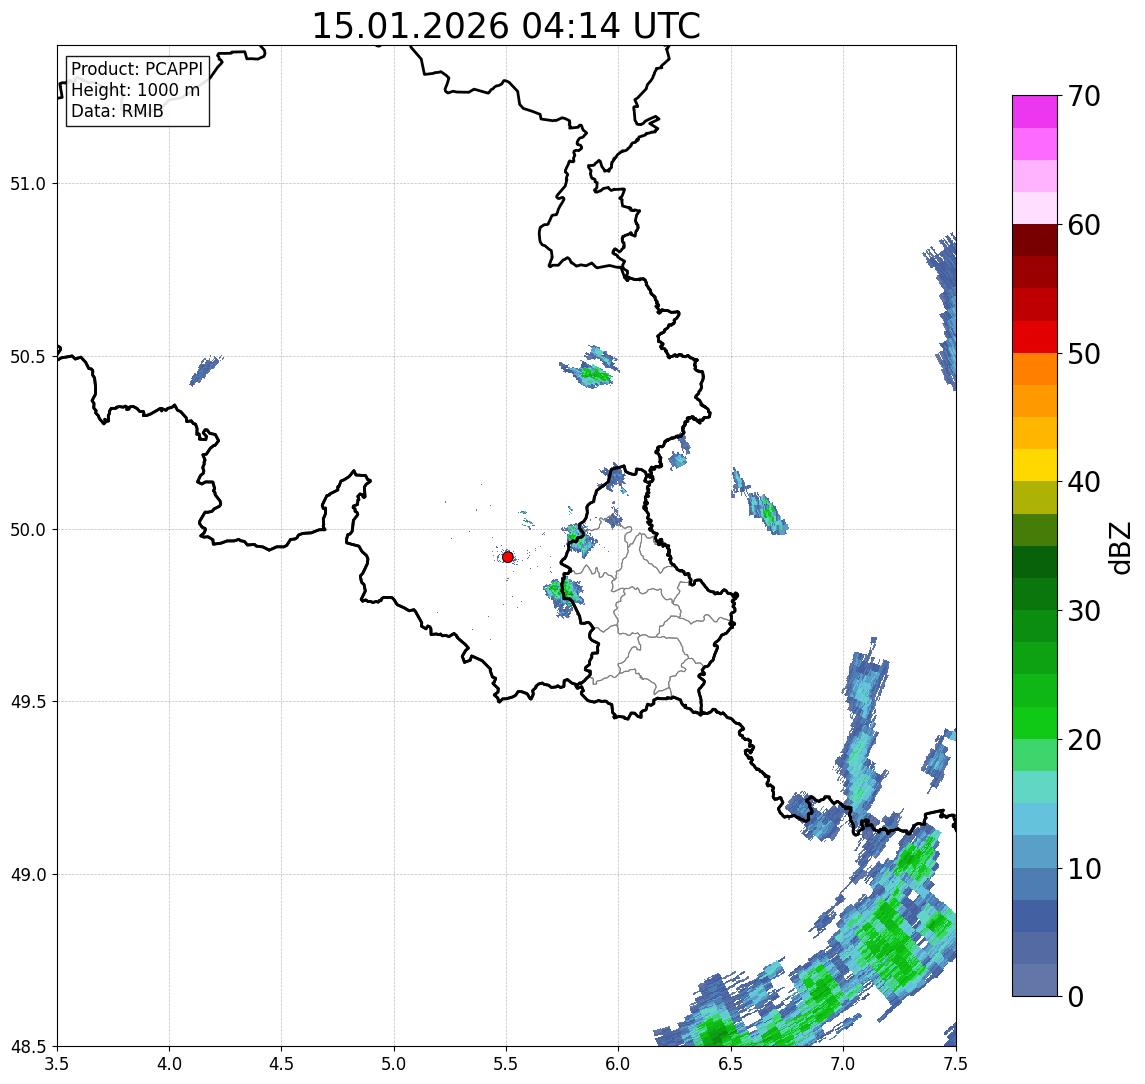This screenshot has height=1084, width=1145.
Task: Click the small blue echo near 50.45N 4.2E
Action: coord(205,370)
